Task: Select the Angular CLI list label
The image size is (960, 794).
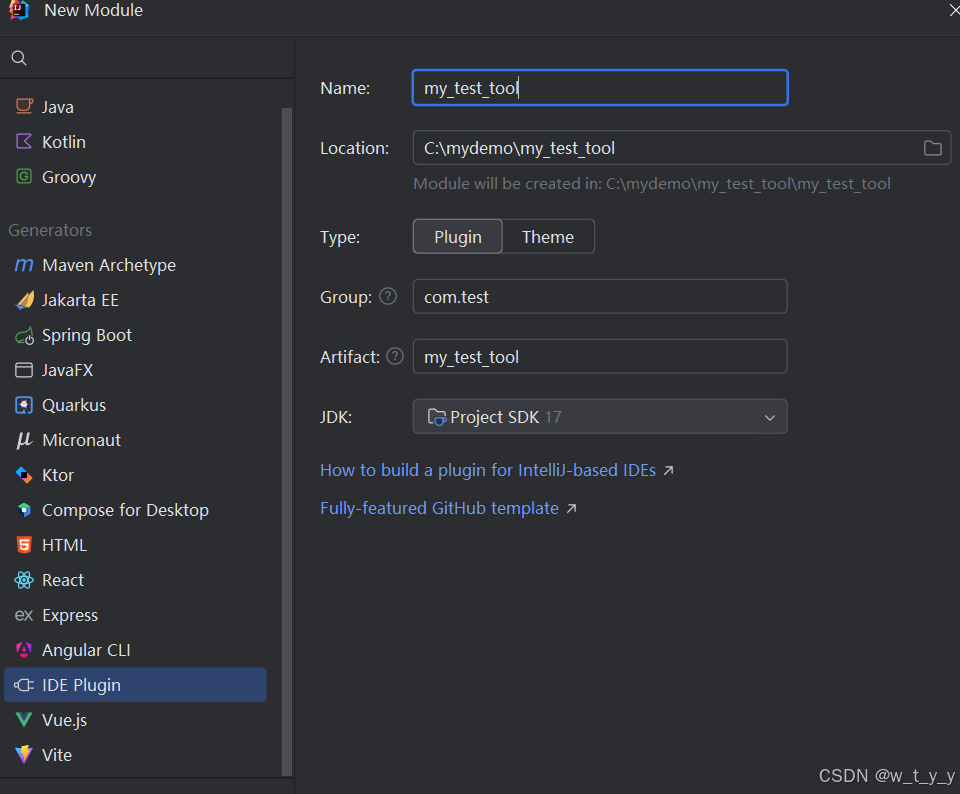Action: pyautogui.click(x=86, y=650)
